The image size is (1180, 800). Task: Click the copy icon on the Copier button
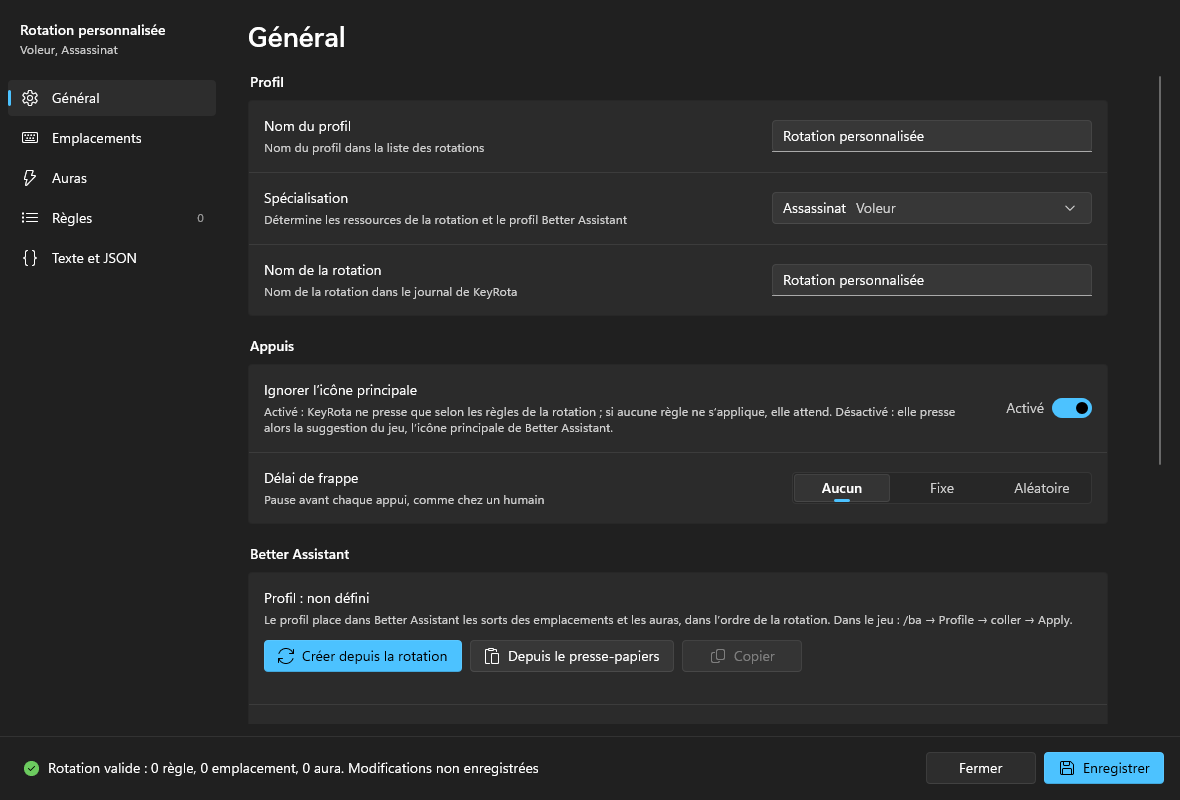click(718, 656)
